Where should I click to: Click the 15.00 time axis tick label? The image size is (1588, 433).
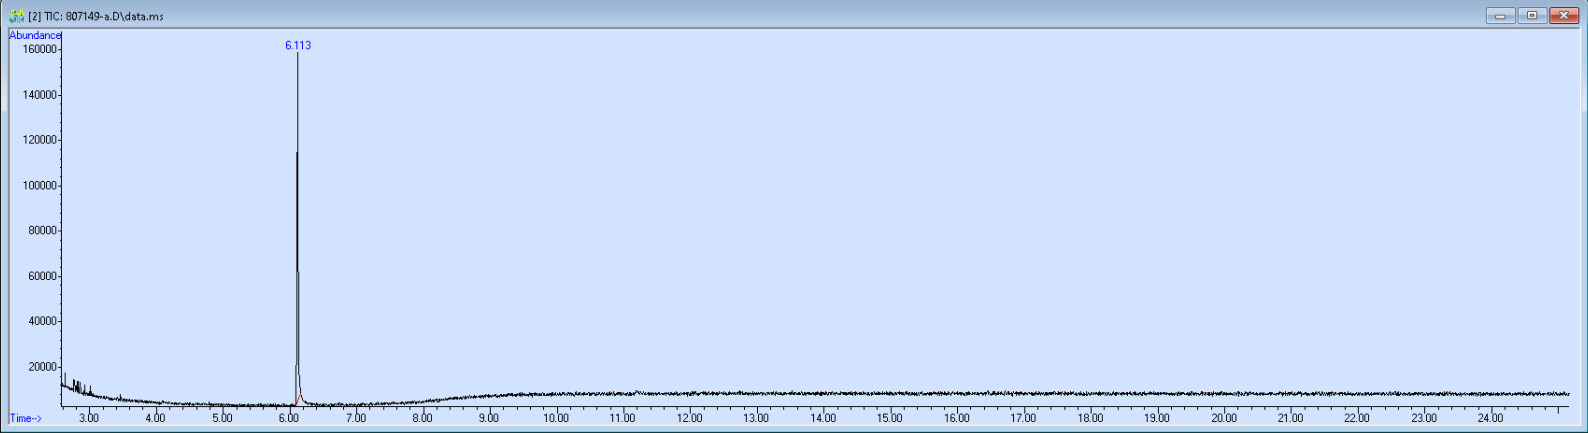890,418
